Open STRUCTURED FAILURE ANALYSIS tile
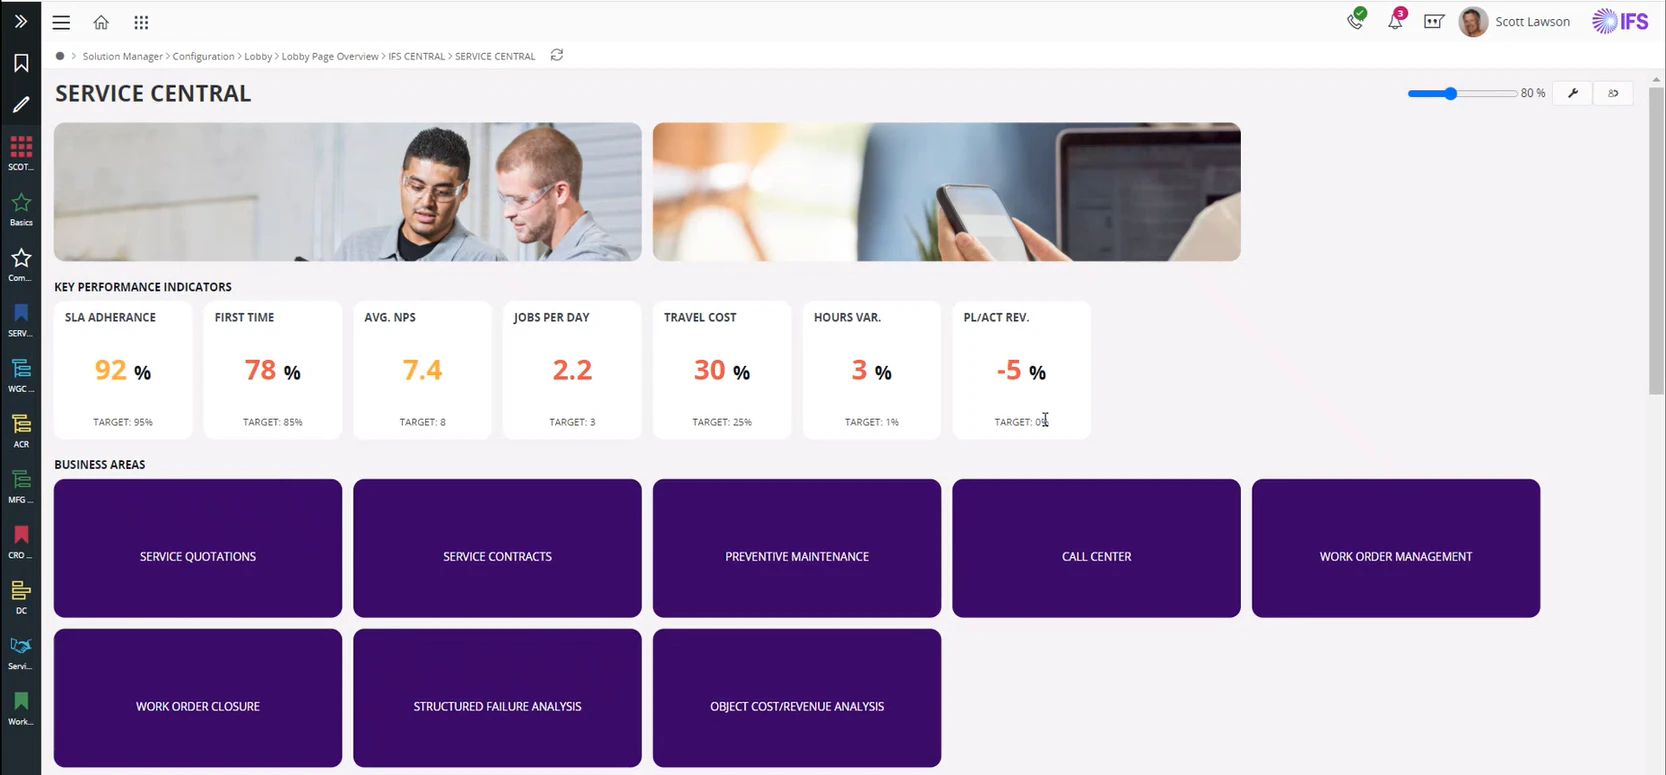Screen dimensions: 1666x775 tap(497, 698)
